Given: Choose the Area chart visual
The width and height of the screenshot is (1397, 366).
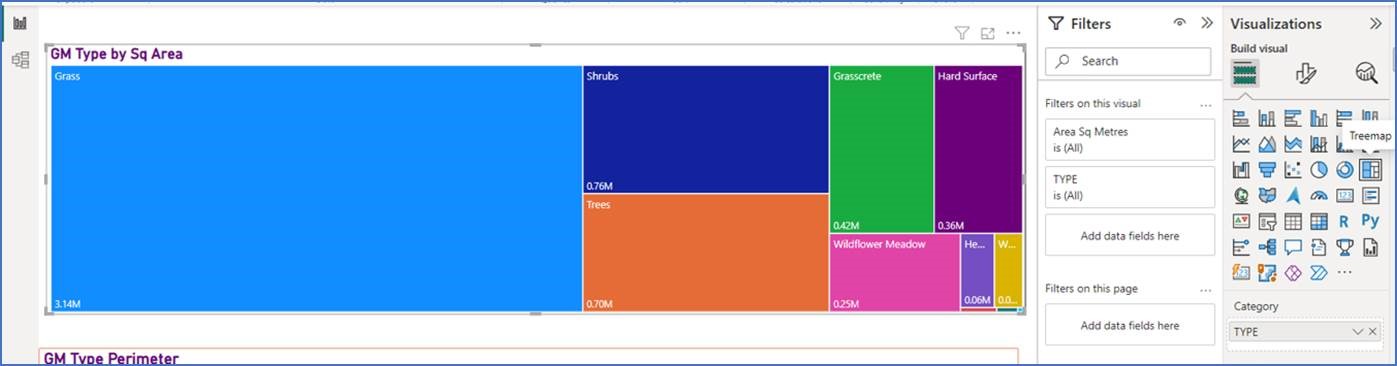Looking at the screenshot, I should coord(1267,144).
